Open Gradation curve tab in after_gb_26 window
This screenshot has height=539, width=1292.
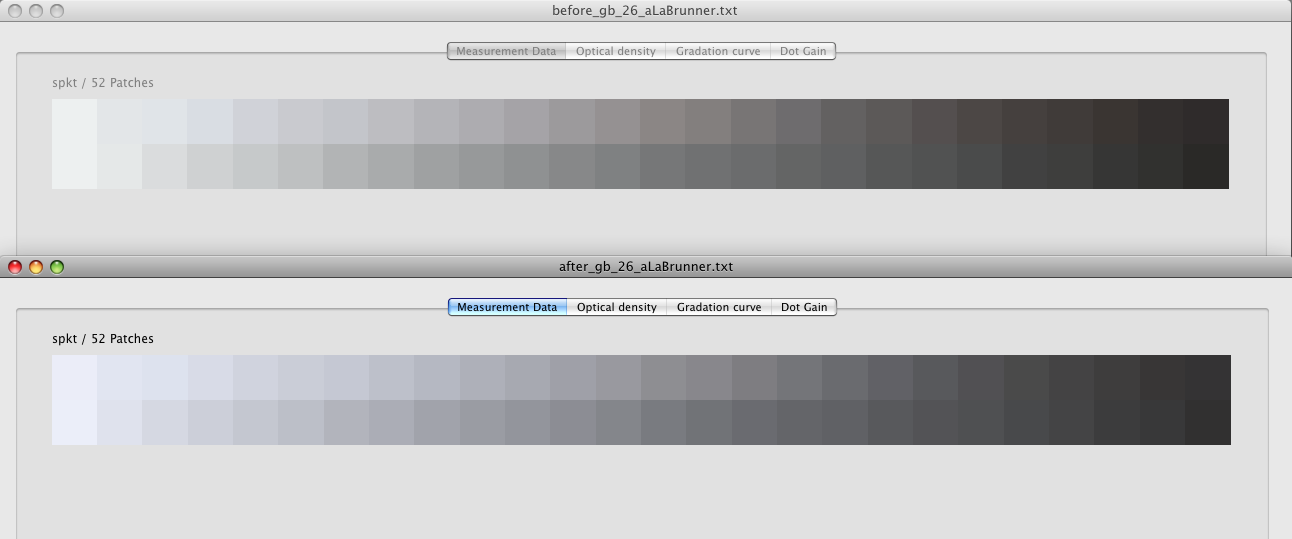coord(718,307)
